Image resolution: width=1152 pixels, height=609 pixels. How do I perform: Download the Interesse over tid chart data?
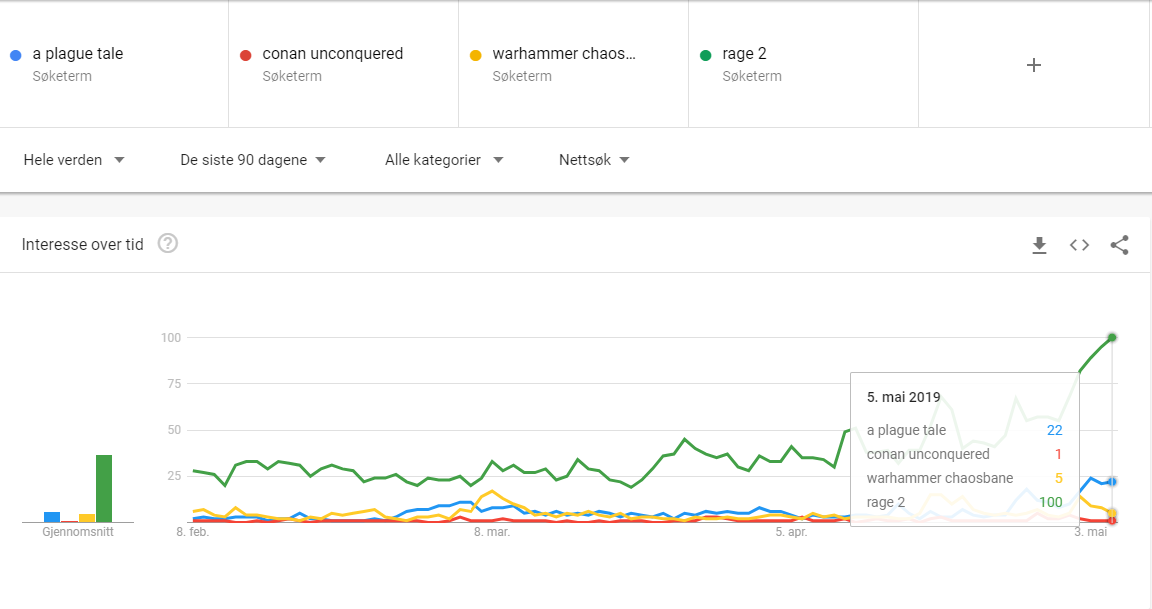click(x=1039, y=245)
